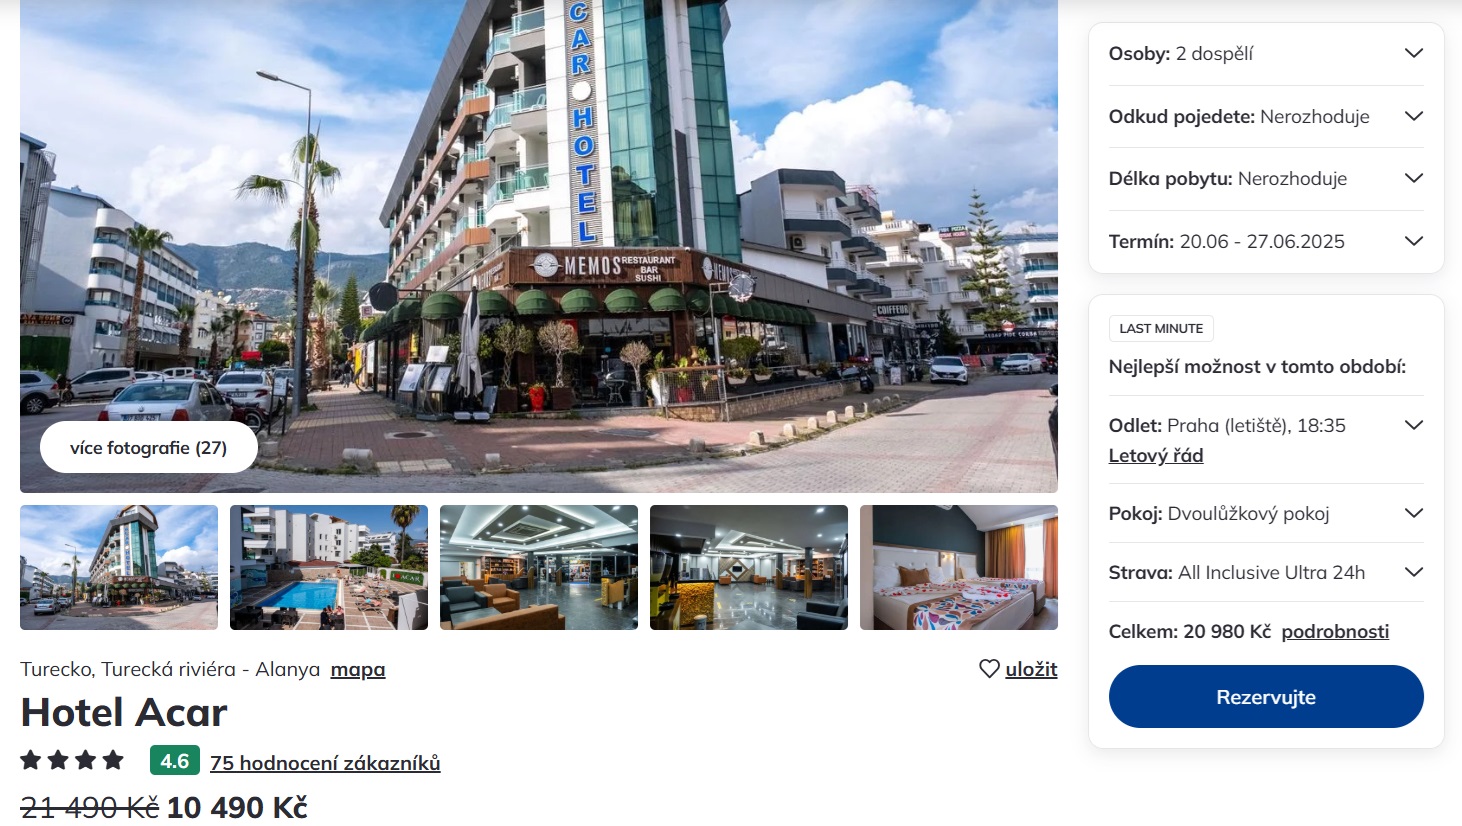Select the swimming pool thumbnail
The image size is (1462, 826).
(329, 567)
